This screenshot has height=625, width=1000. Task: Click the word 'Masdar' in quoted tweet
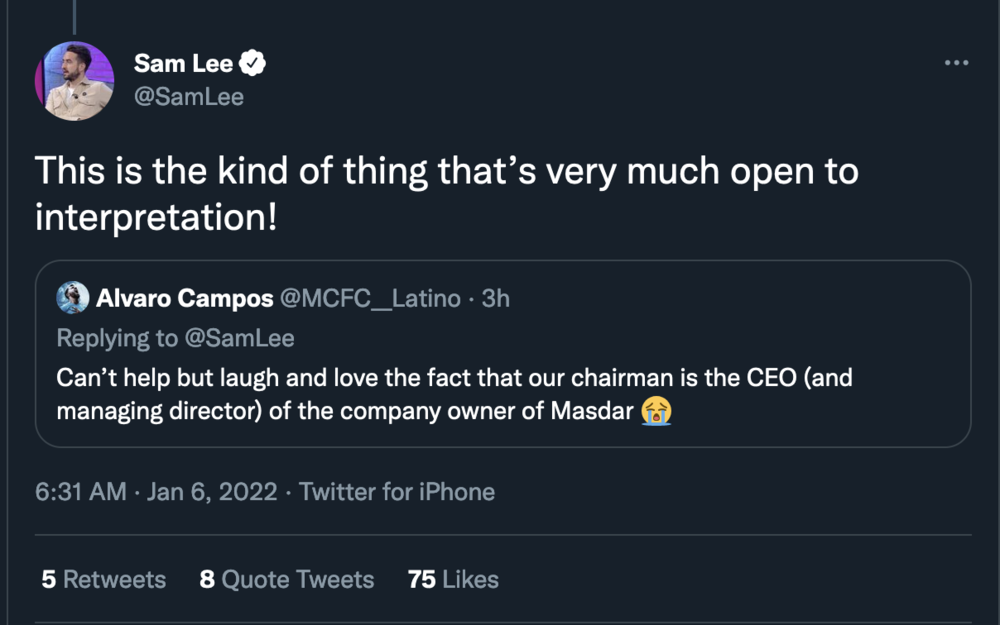click(592, 410)
